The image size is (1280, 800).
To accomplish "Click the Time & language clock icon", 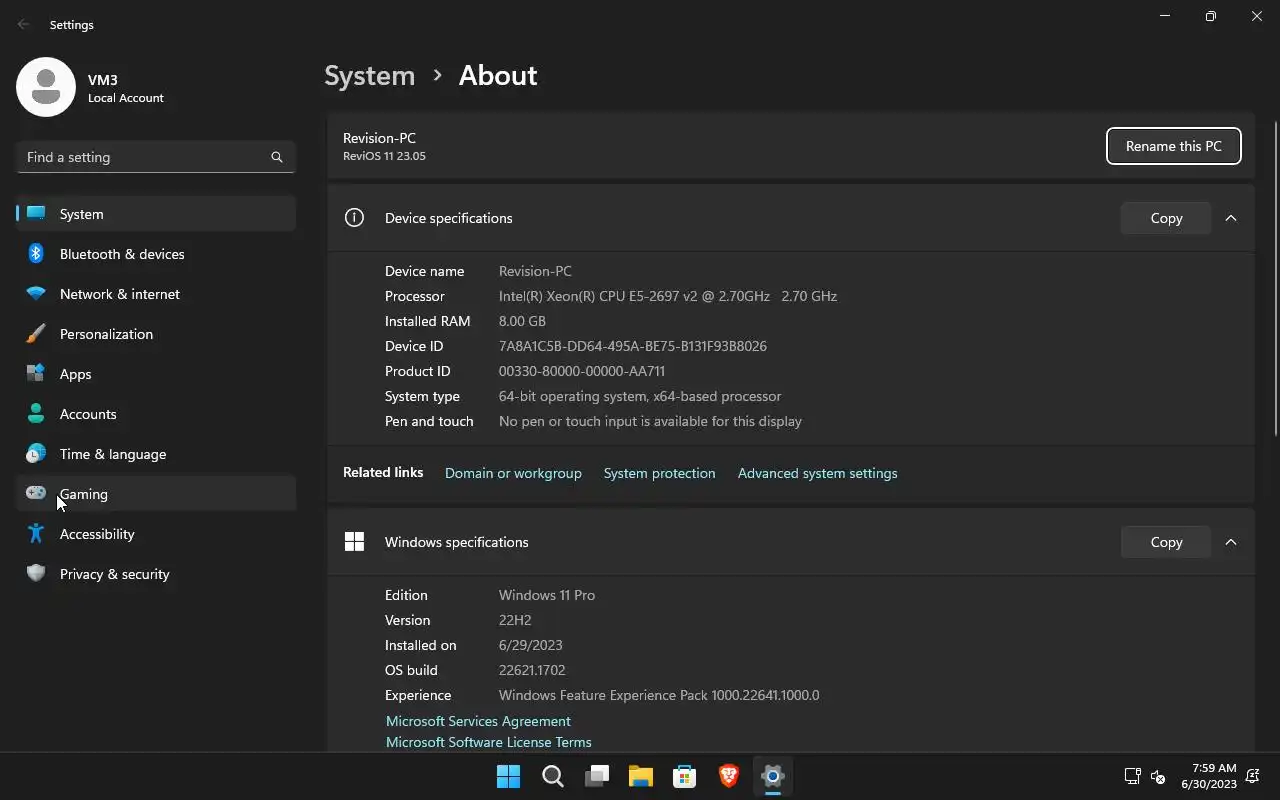I will tap(36, 453).
